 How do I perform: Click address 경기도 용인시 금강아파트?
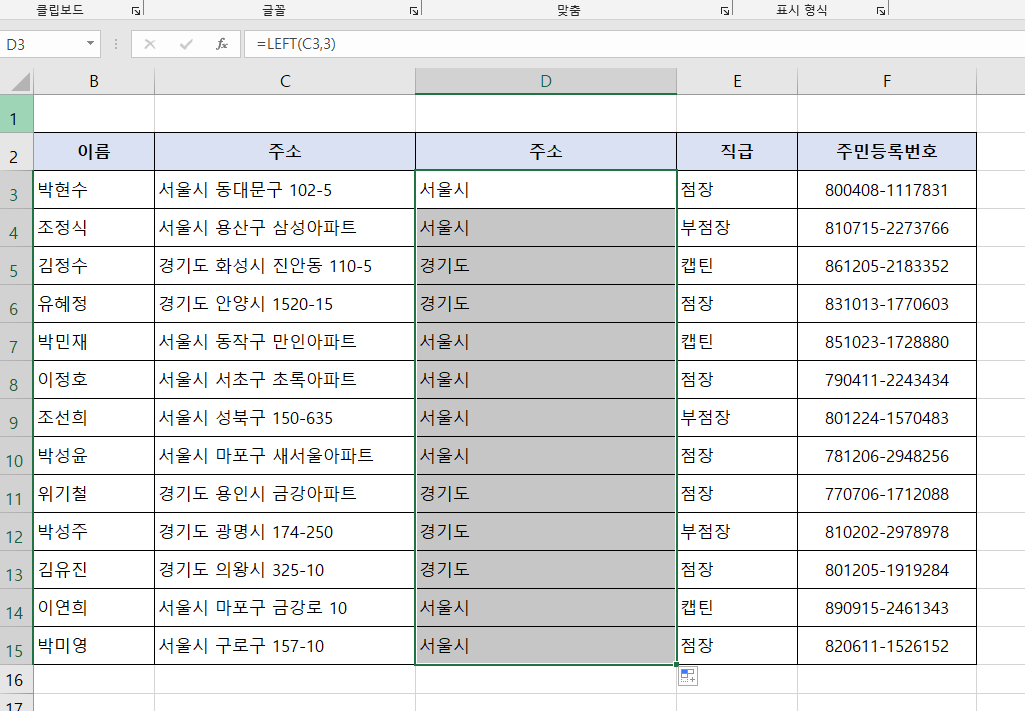(x=285, y=494)
